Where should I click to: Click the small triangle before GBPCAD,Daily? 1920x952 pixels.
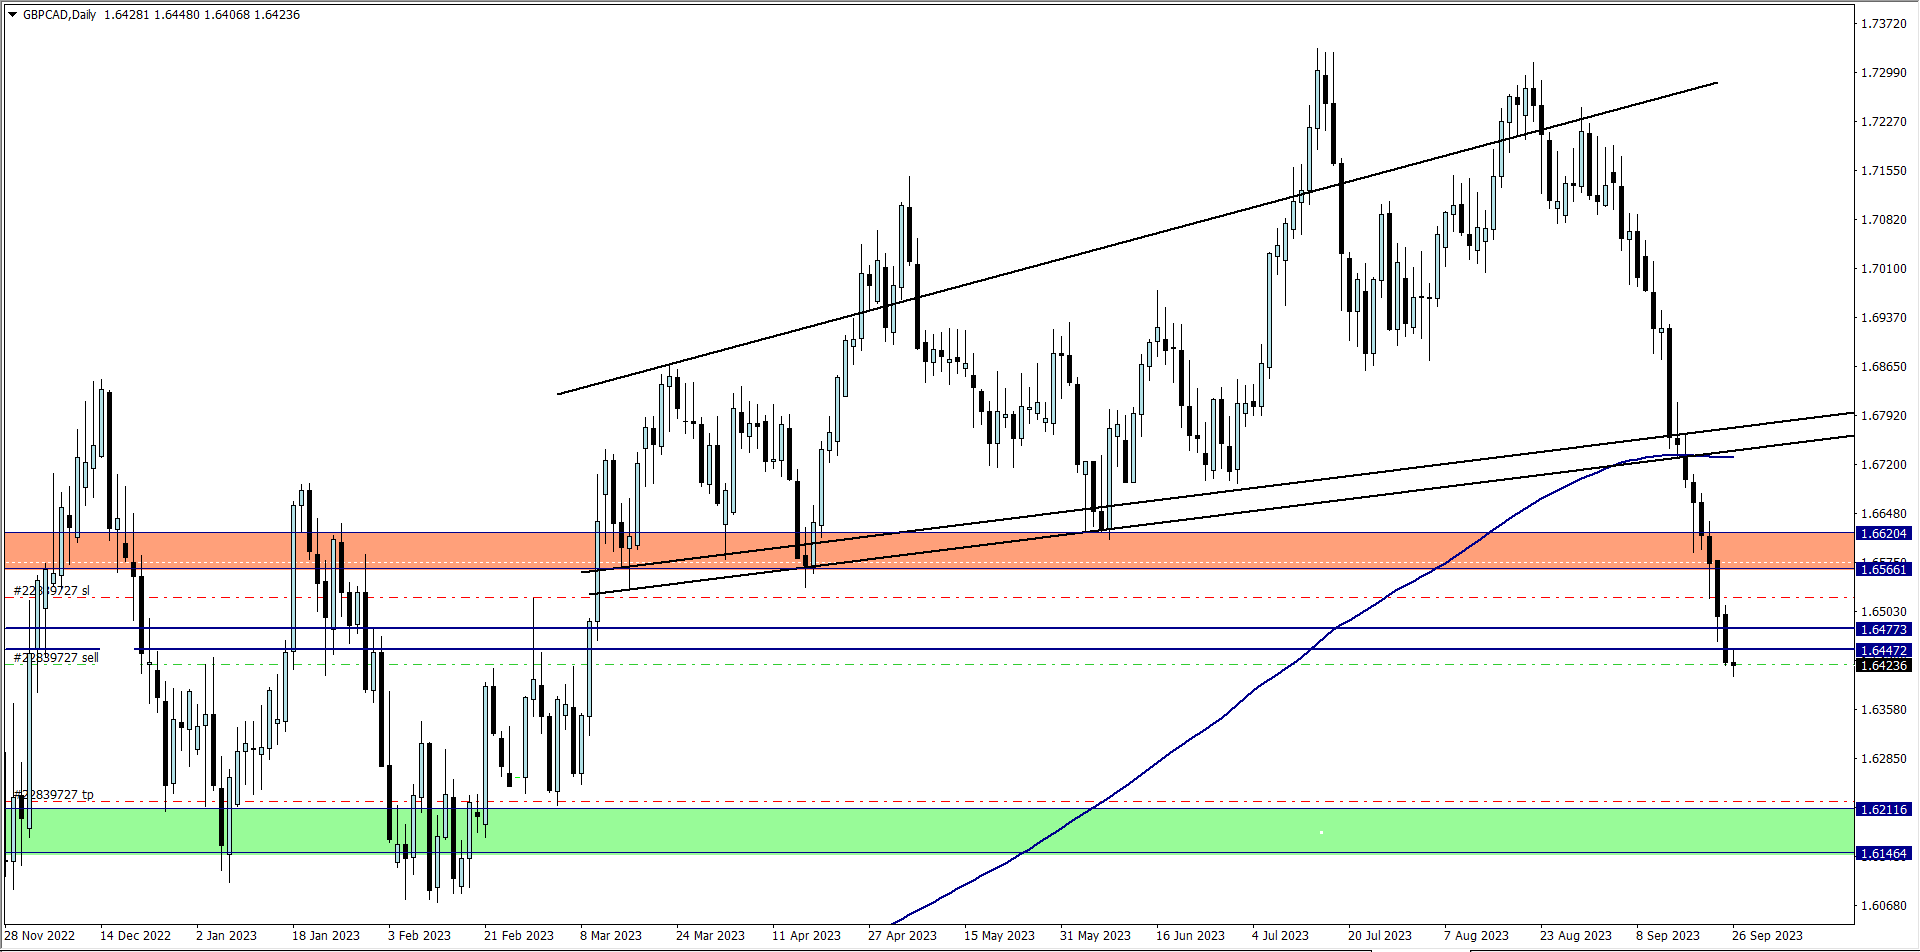[12, 15]
